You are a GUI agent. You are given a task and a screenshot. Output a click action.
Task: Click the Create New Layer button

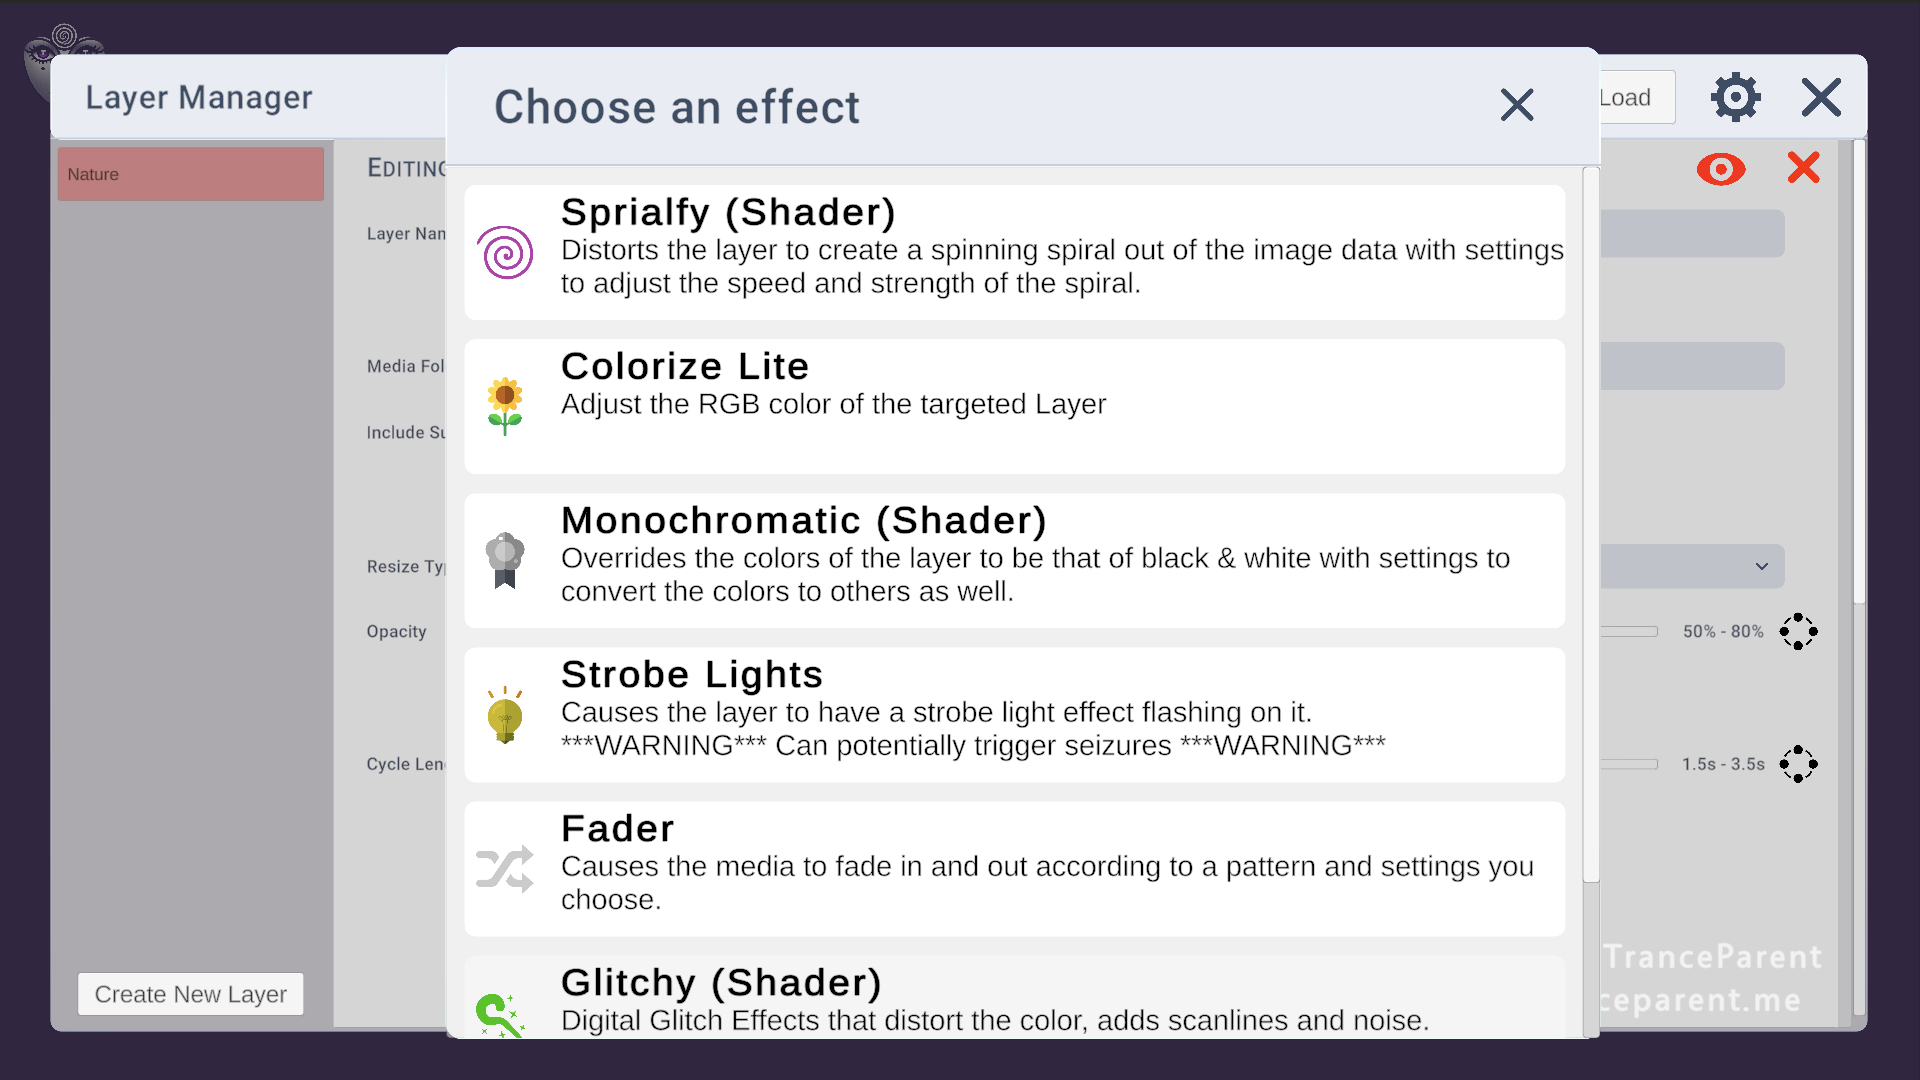191,994
